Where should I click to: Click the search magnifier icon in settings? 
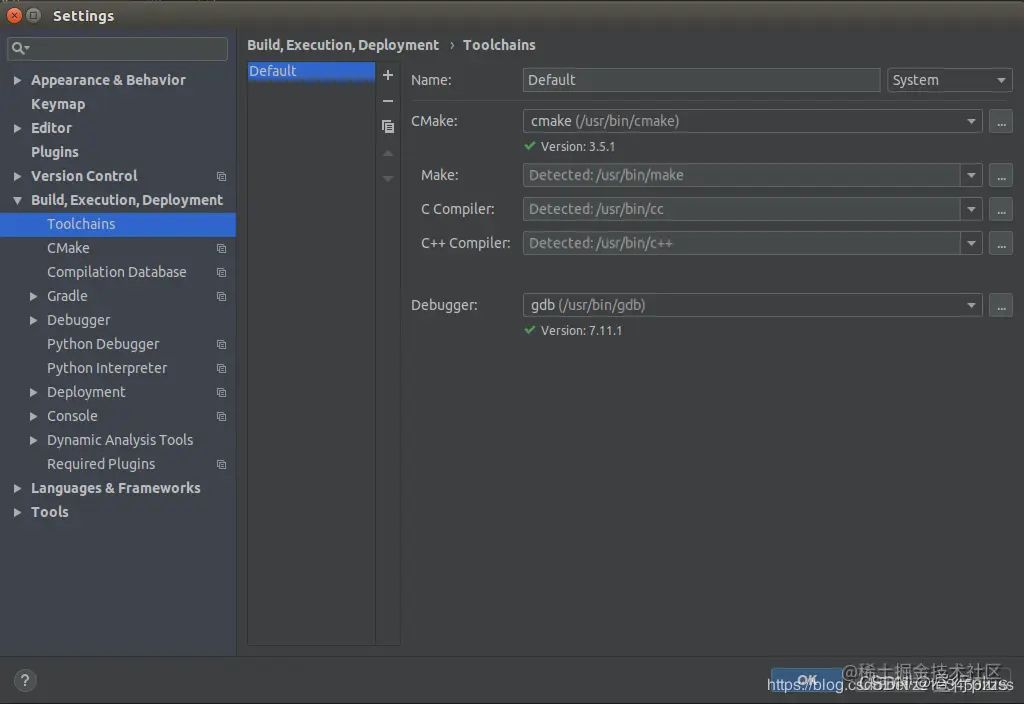pyautogui.click(x=20, y=48)
